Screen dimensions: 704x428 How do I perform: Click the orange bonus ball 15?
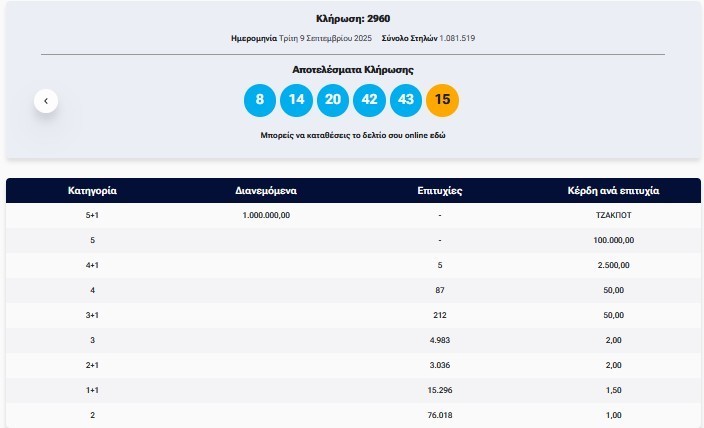point(442,101)
